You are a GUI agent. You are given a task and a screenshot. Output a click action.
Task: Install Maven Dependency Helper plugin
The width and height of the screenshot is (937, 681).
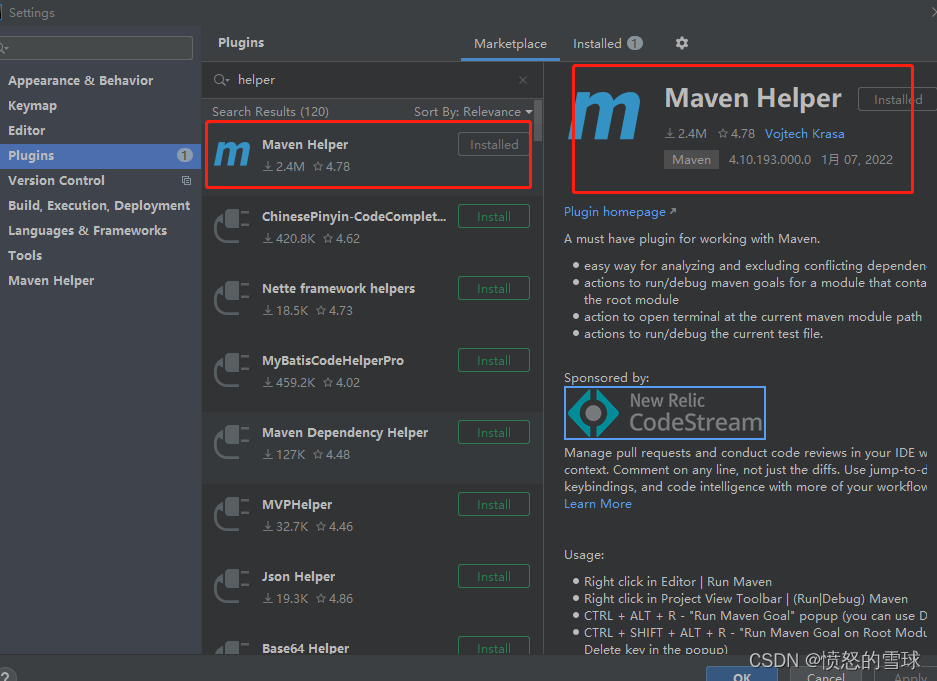(x=494, y=432)
